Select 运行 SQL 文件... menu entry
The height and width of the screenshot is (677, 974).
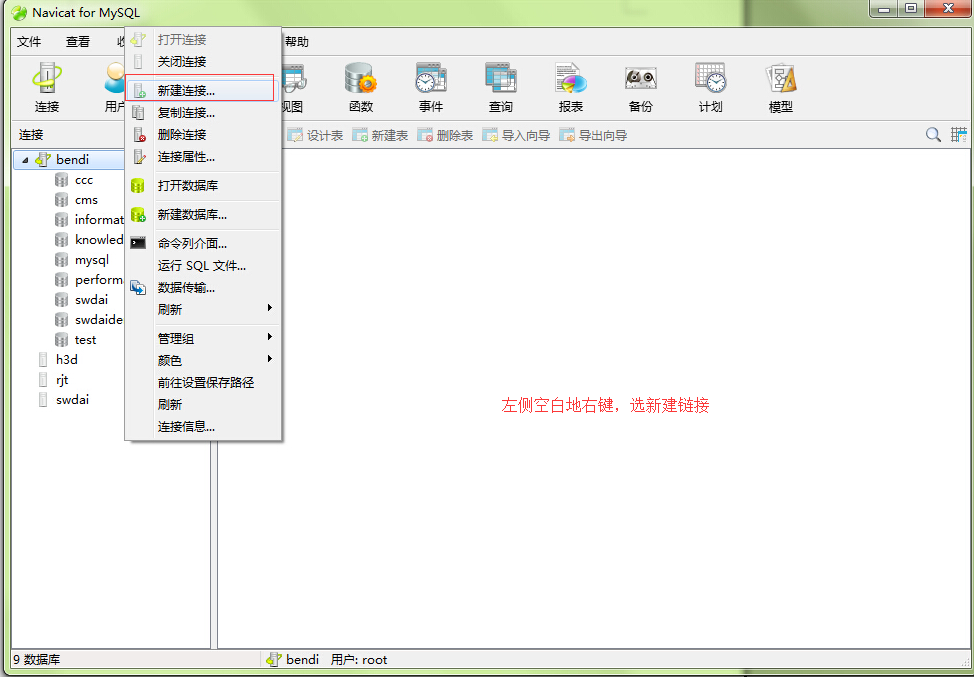point(203,266)
